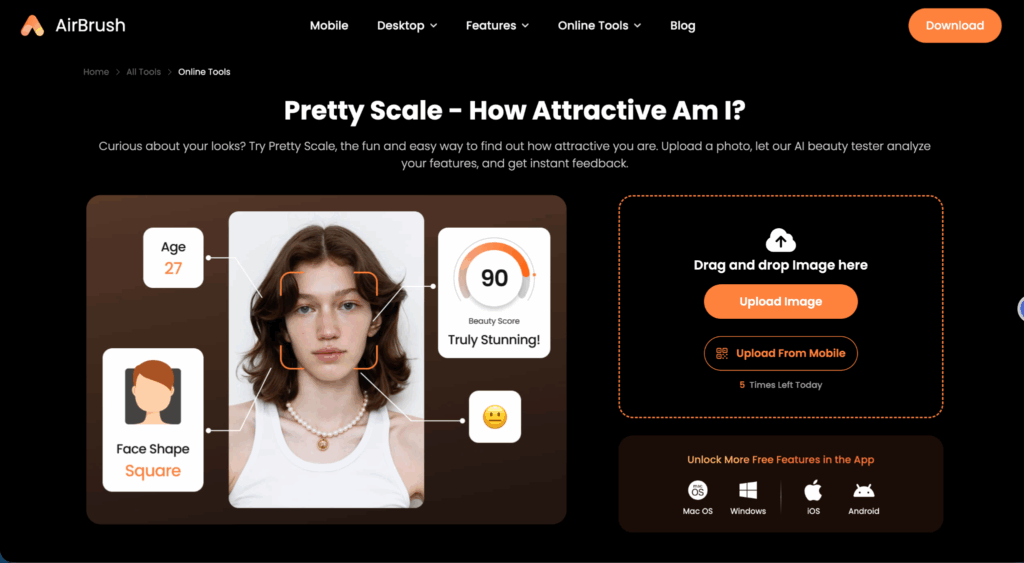Click the QR code icon on Upload From Mobile

(722, 353)
